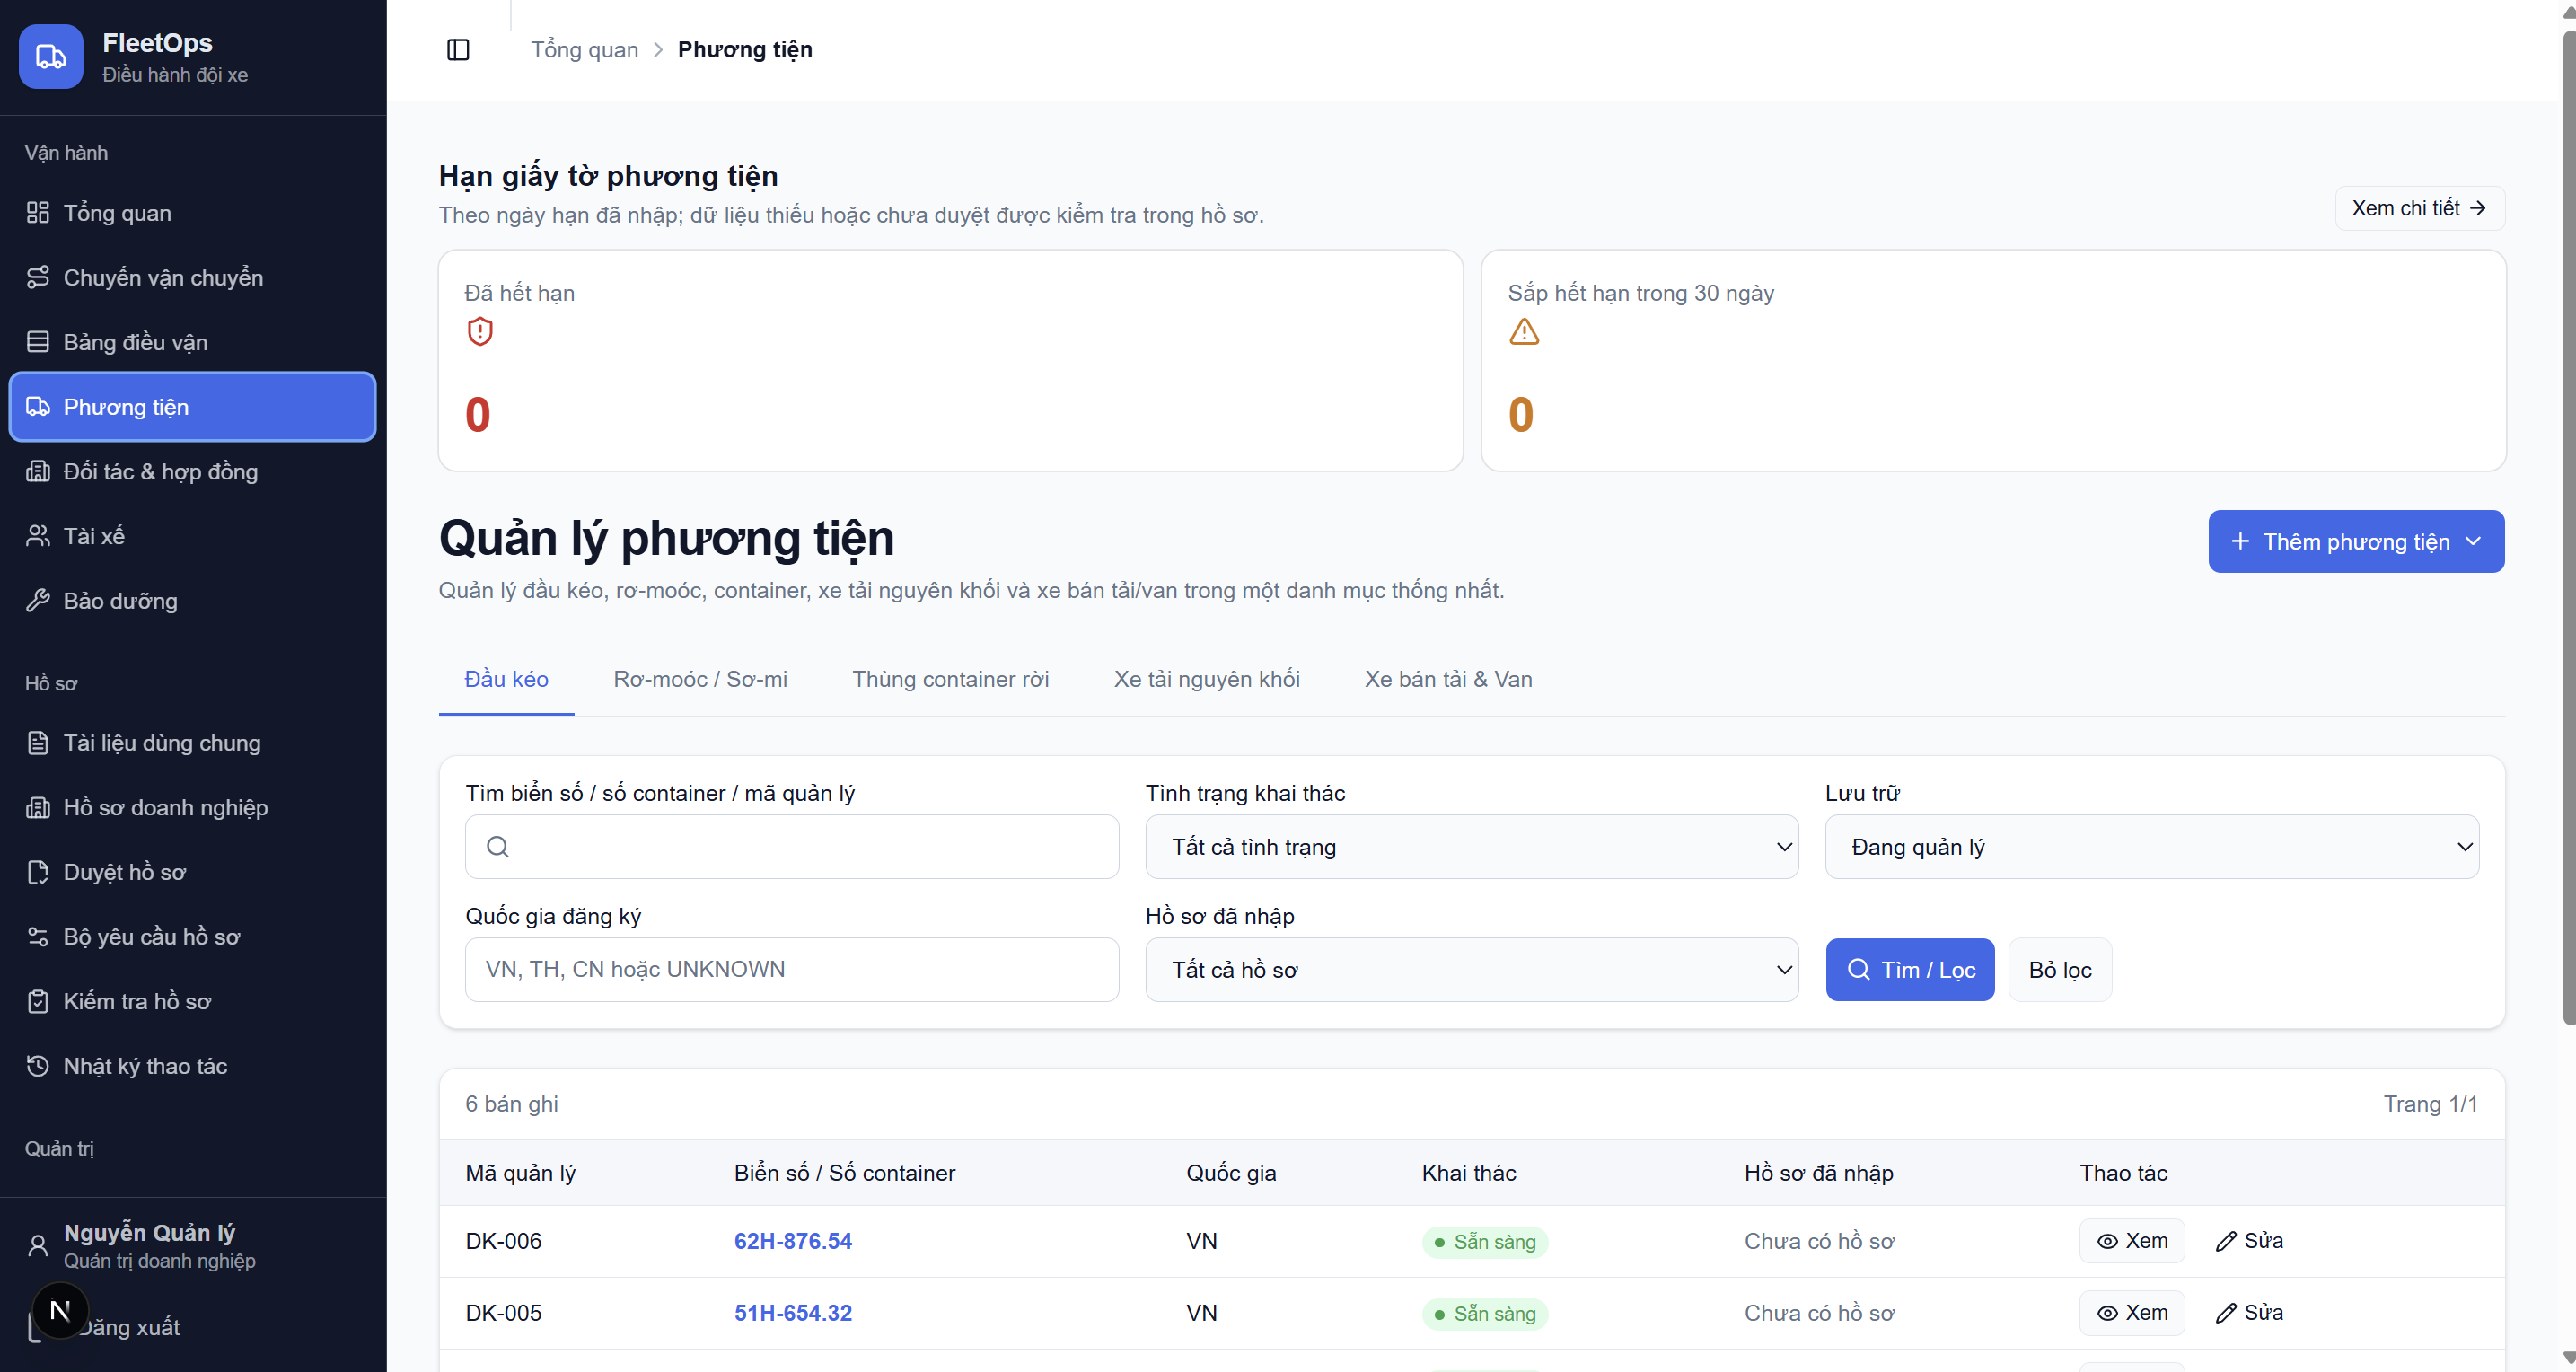The height and width of the screenshot is (1372, 2576).
Task: Click the eye icon in the DK-006 row
Action: tap(2107, 1241)
